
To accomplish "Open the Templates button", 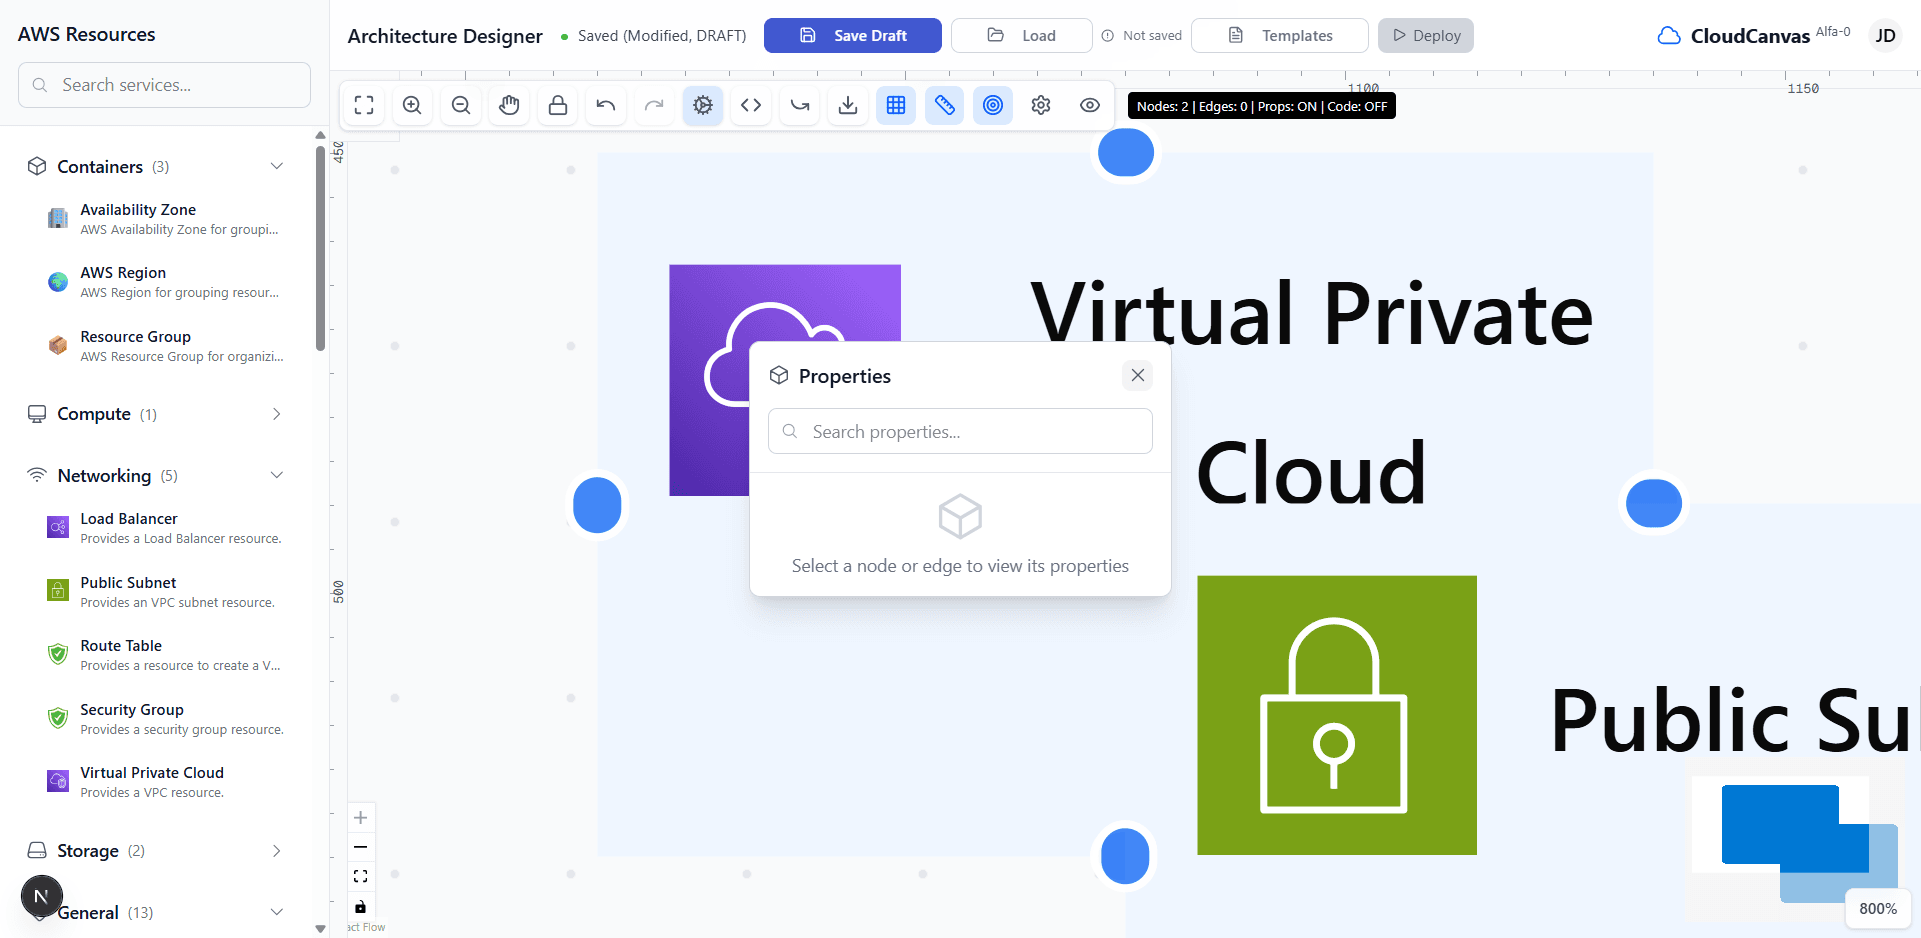I will pos(1280,35).
